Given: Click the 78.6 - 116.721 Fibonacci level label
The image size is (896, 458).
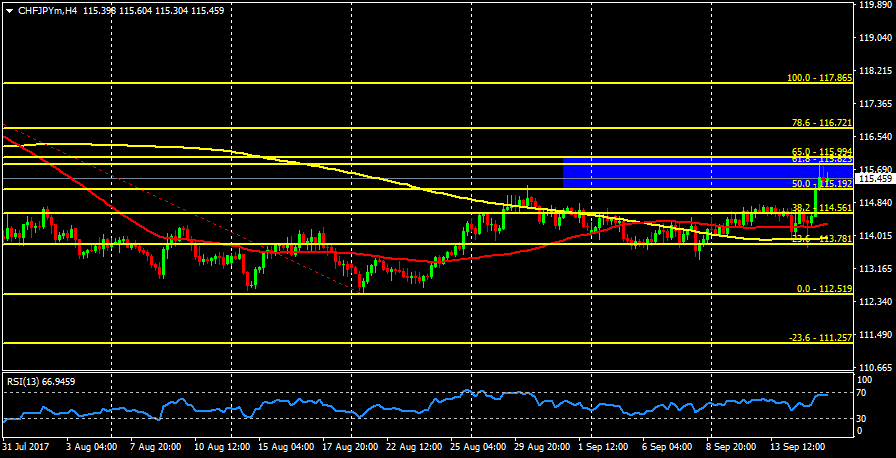Looking at the screenshot, I should [x=821, y=122].
